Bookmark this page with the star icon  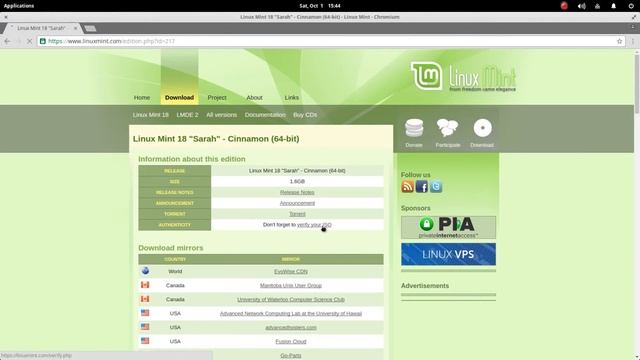point(619,41)
